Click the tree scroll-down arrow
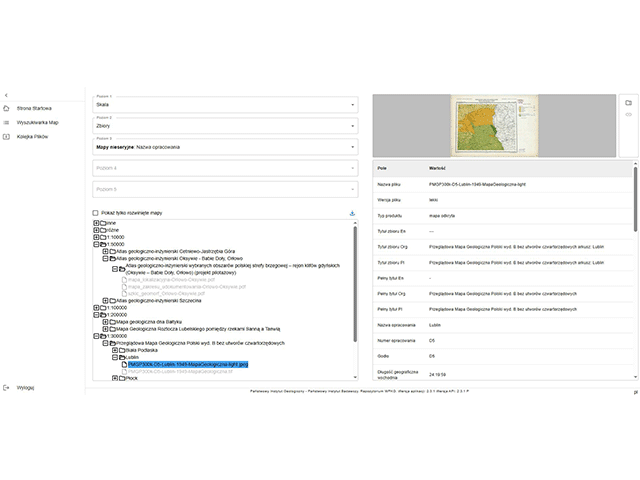This screenshot has height=480, width=640. [x=355, y=378]
